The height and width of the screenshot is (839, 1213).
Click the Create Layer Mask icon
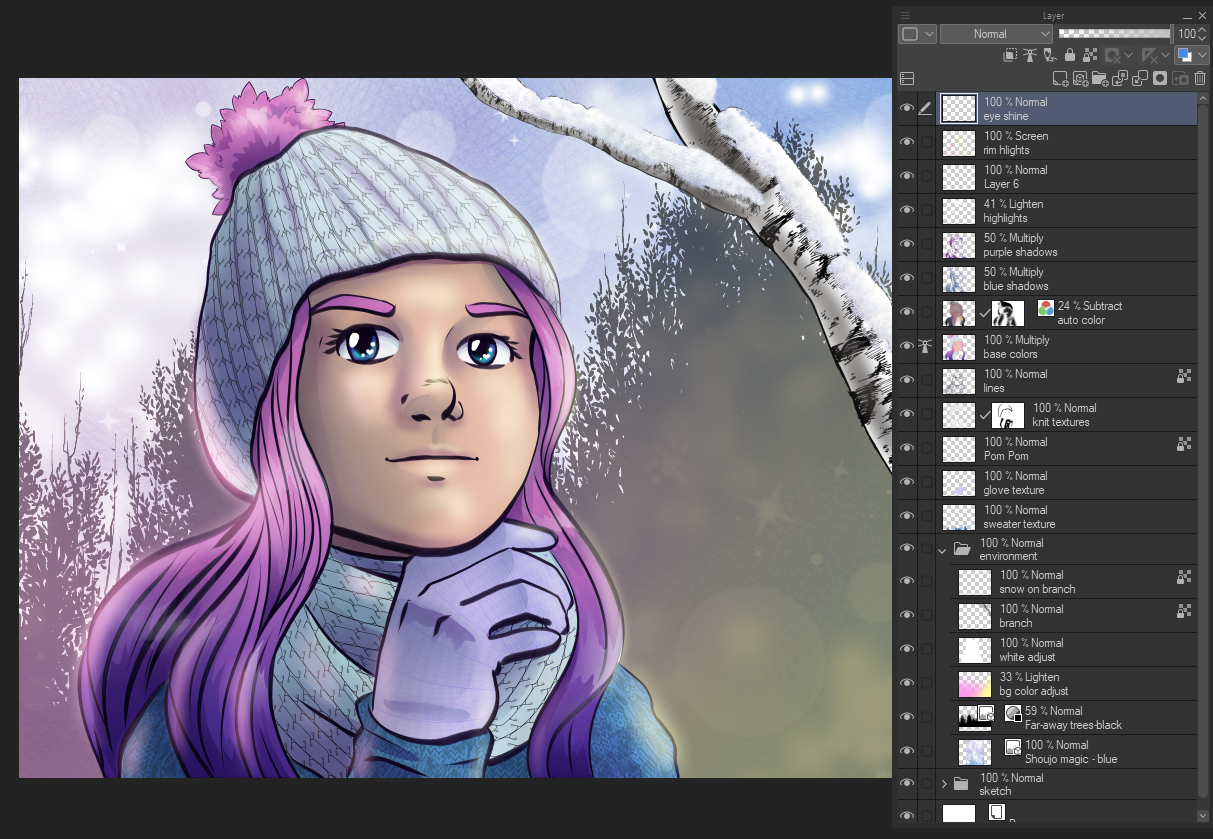click(1159, 78)
